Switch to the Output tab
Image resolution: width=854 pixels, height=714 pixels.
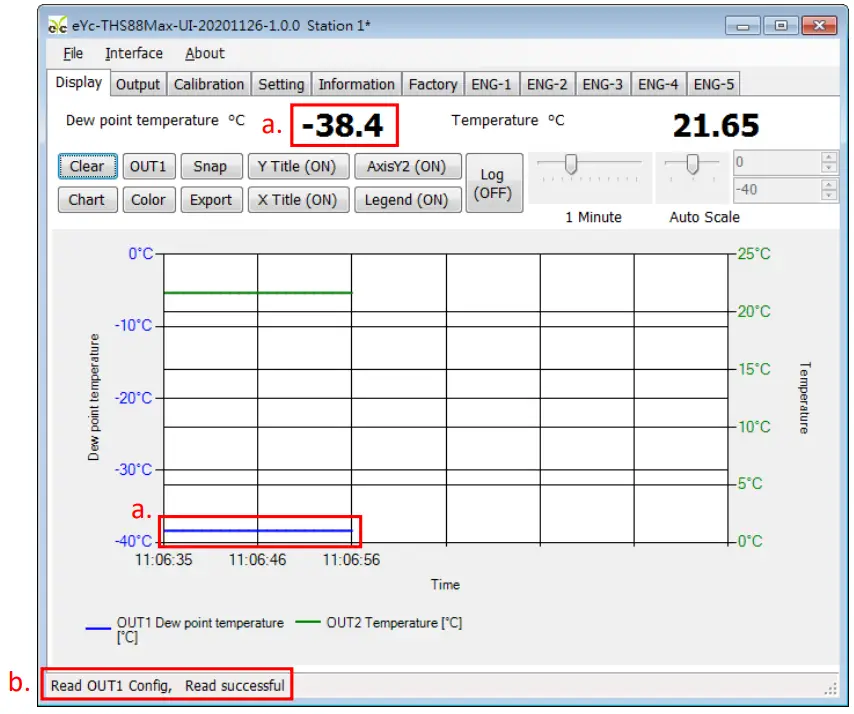138,84
